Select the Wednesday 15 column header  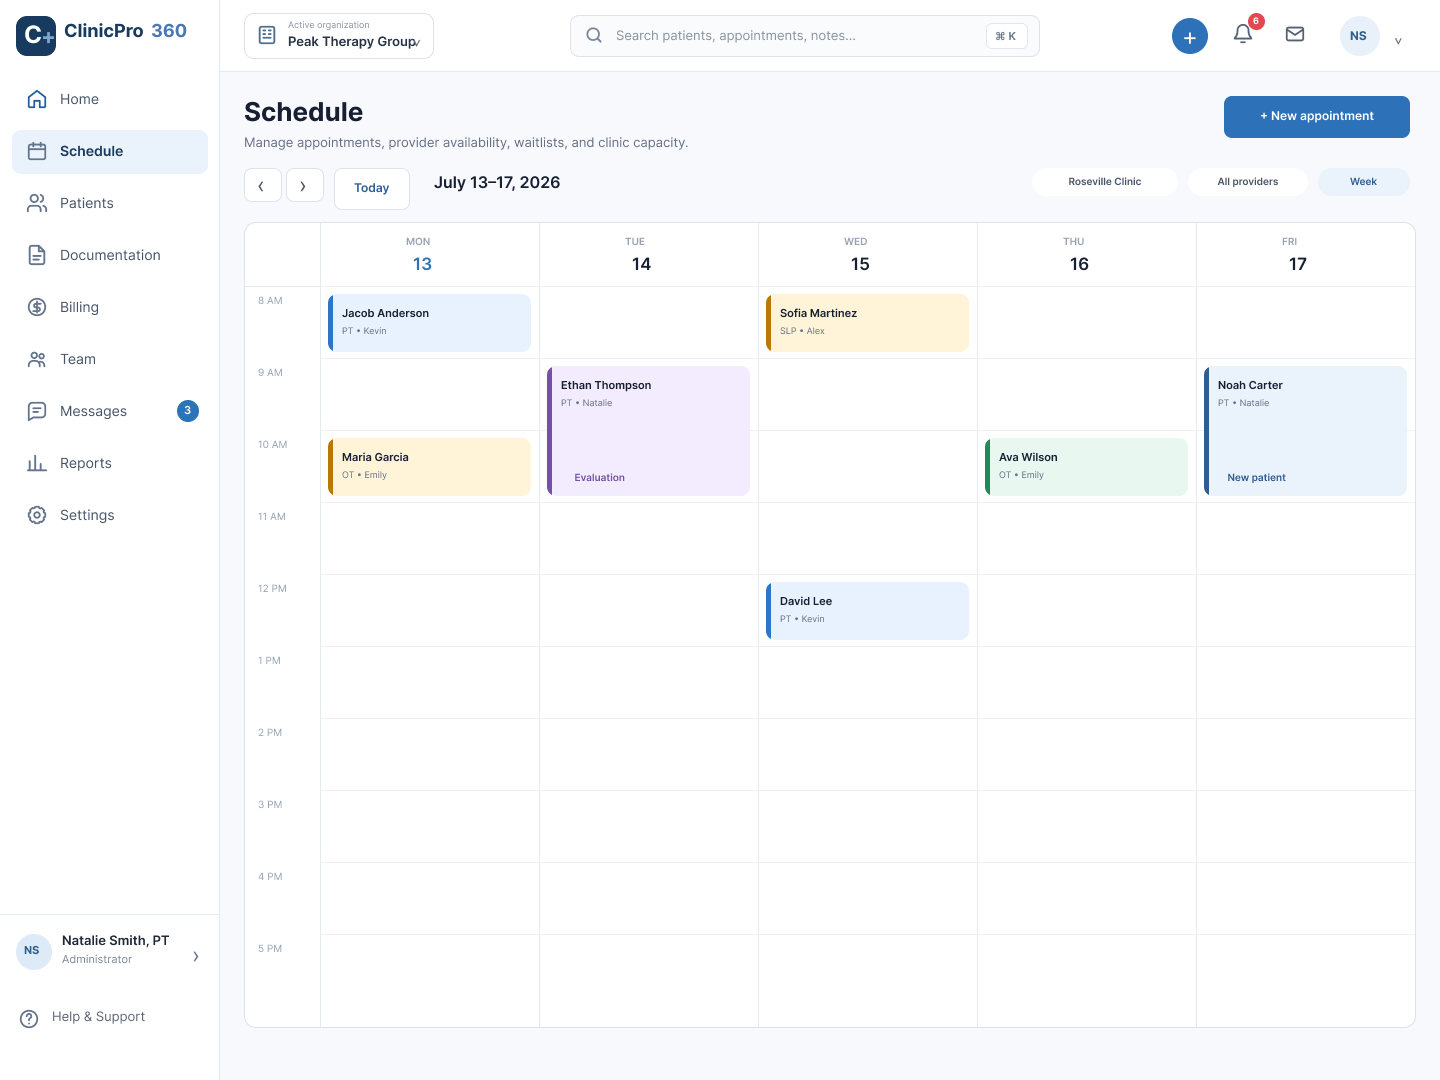(x=868, y=255)
